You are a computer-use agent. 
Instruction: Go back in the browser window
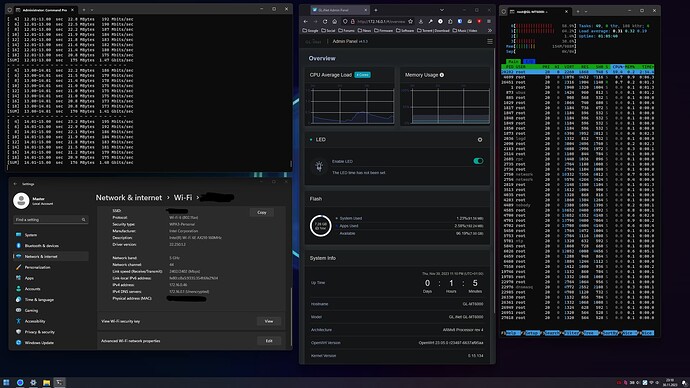[306, 21]
